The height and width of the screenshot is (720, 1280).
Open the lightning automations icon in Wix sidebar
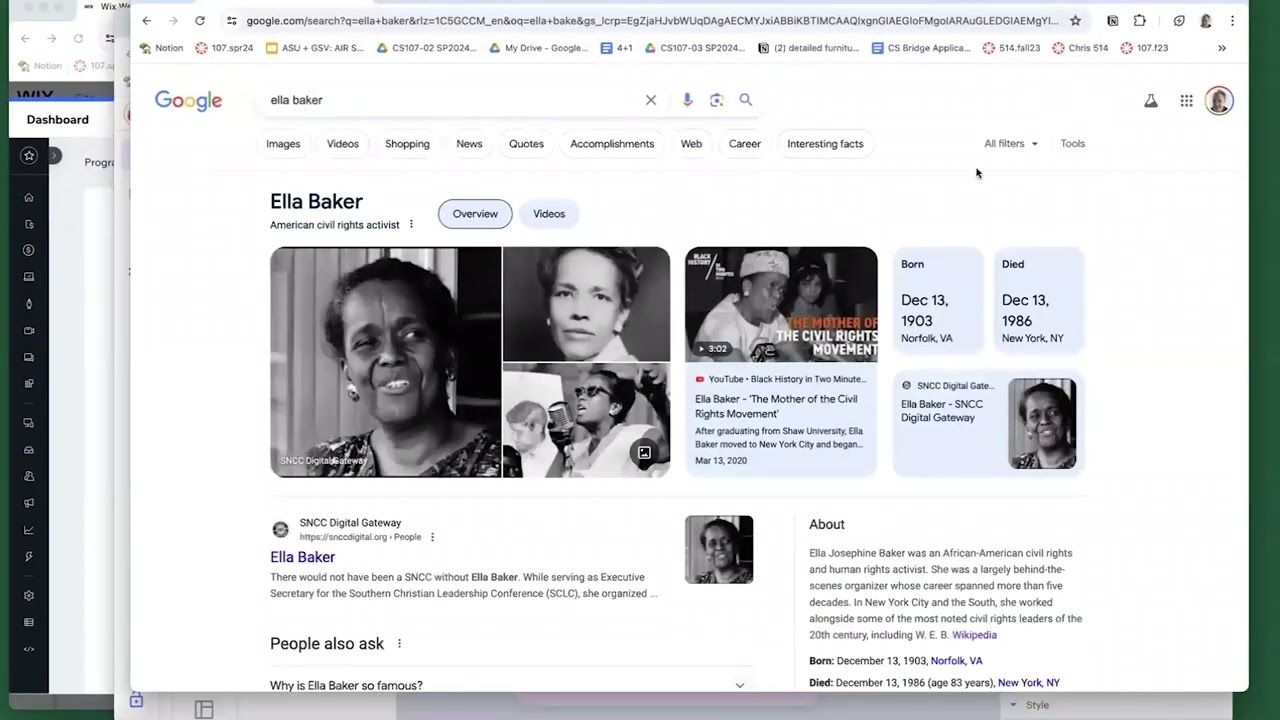coord(29,557)
